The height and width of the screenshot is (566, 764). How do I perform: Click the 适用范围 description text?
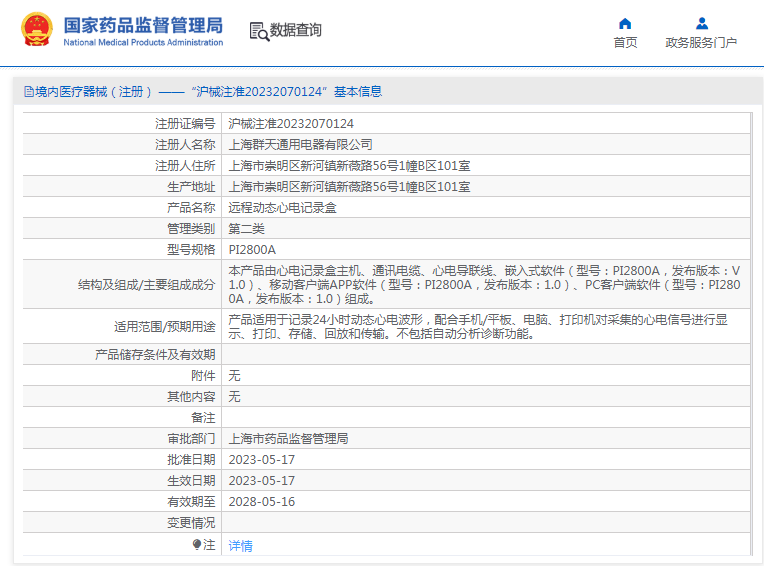(478, 326)
